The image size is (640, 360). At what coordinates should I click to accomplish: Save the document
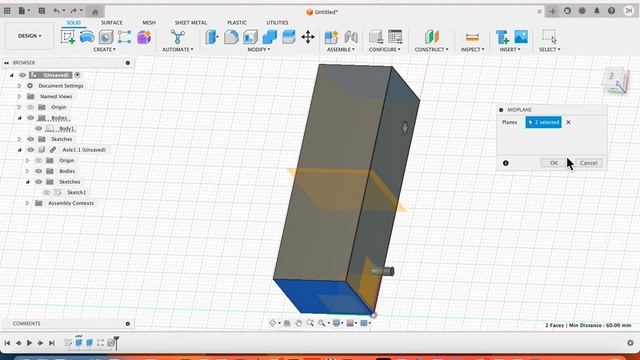(x=42, y=11)
